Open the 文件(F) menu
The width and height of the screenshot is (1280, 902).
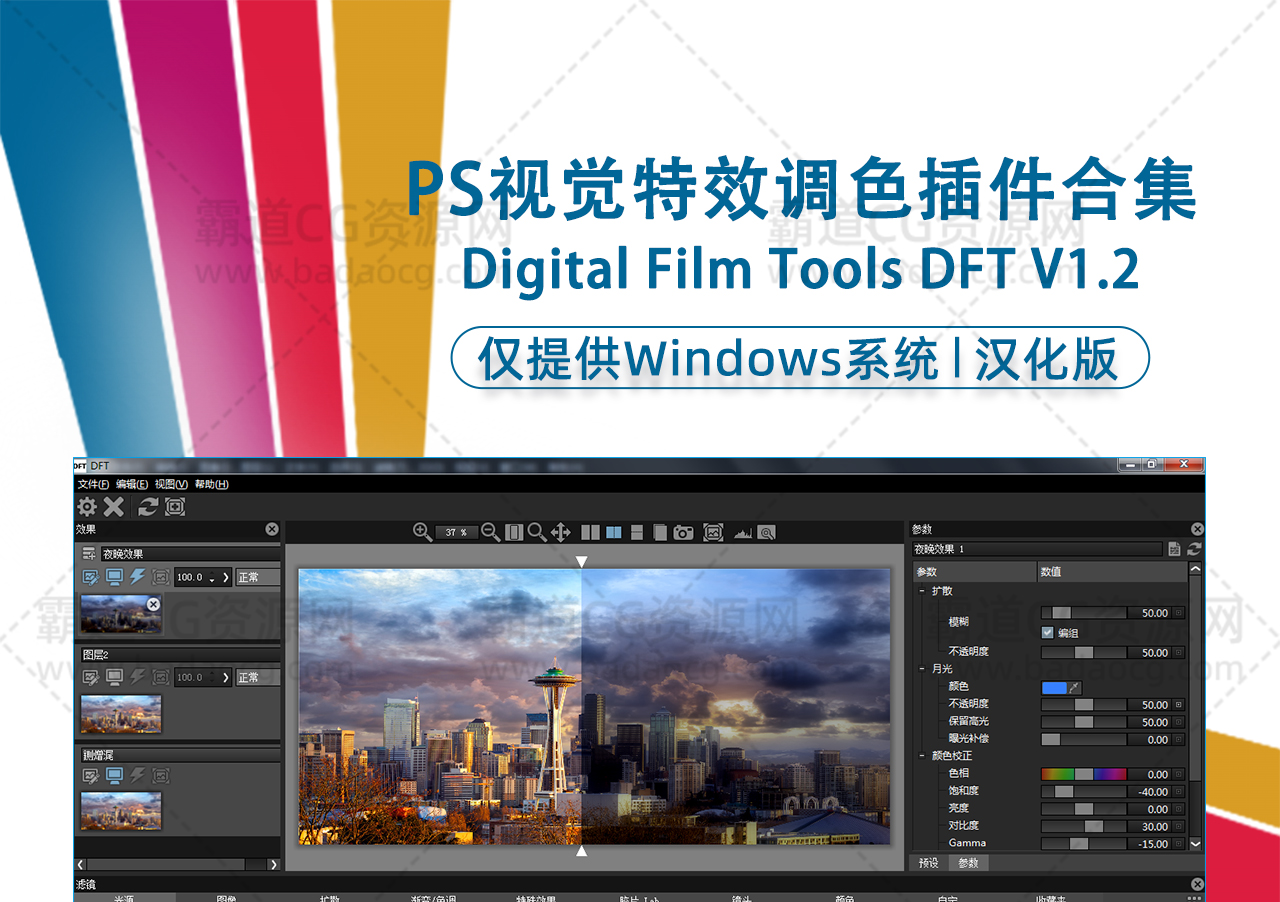[x=93, y=484]
